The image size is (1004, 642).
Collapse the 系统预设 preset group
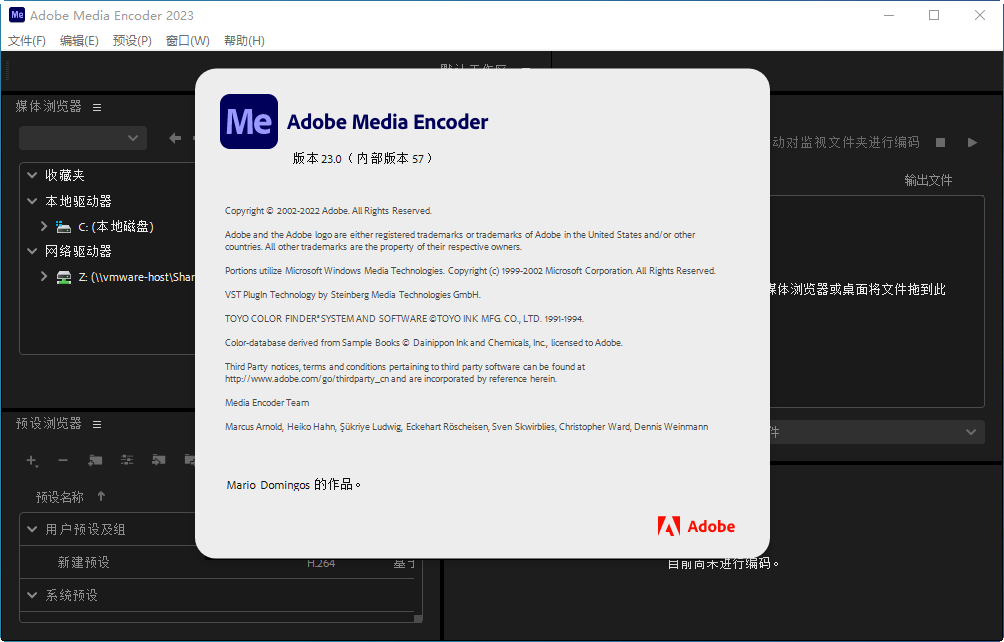31,594
